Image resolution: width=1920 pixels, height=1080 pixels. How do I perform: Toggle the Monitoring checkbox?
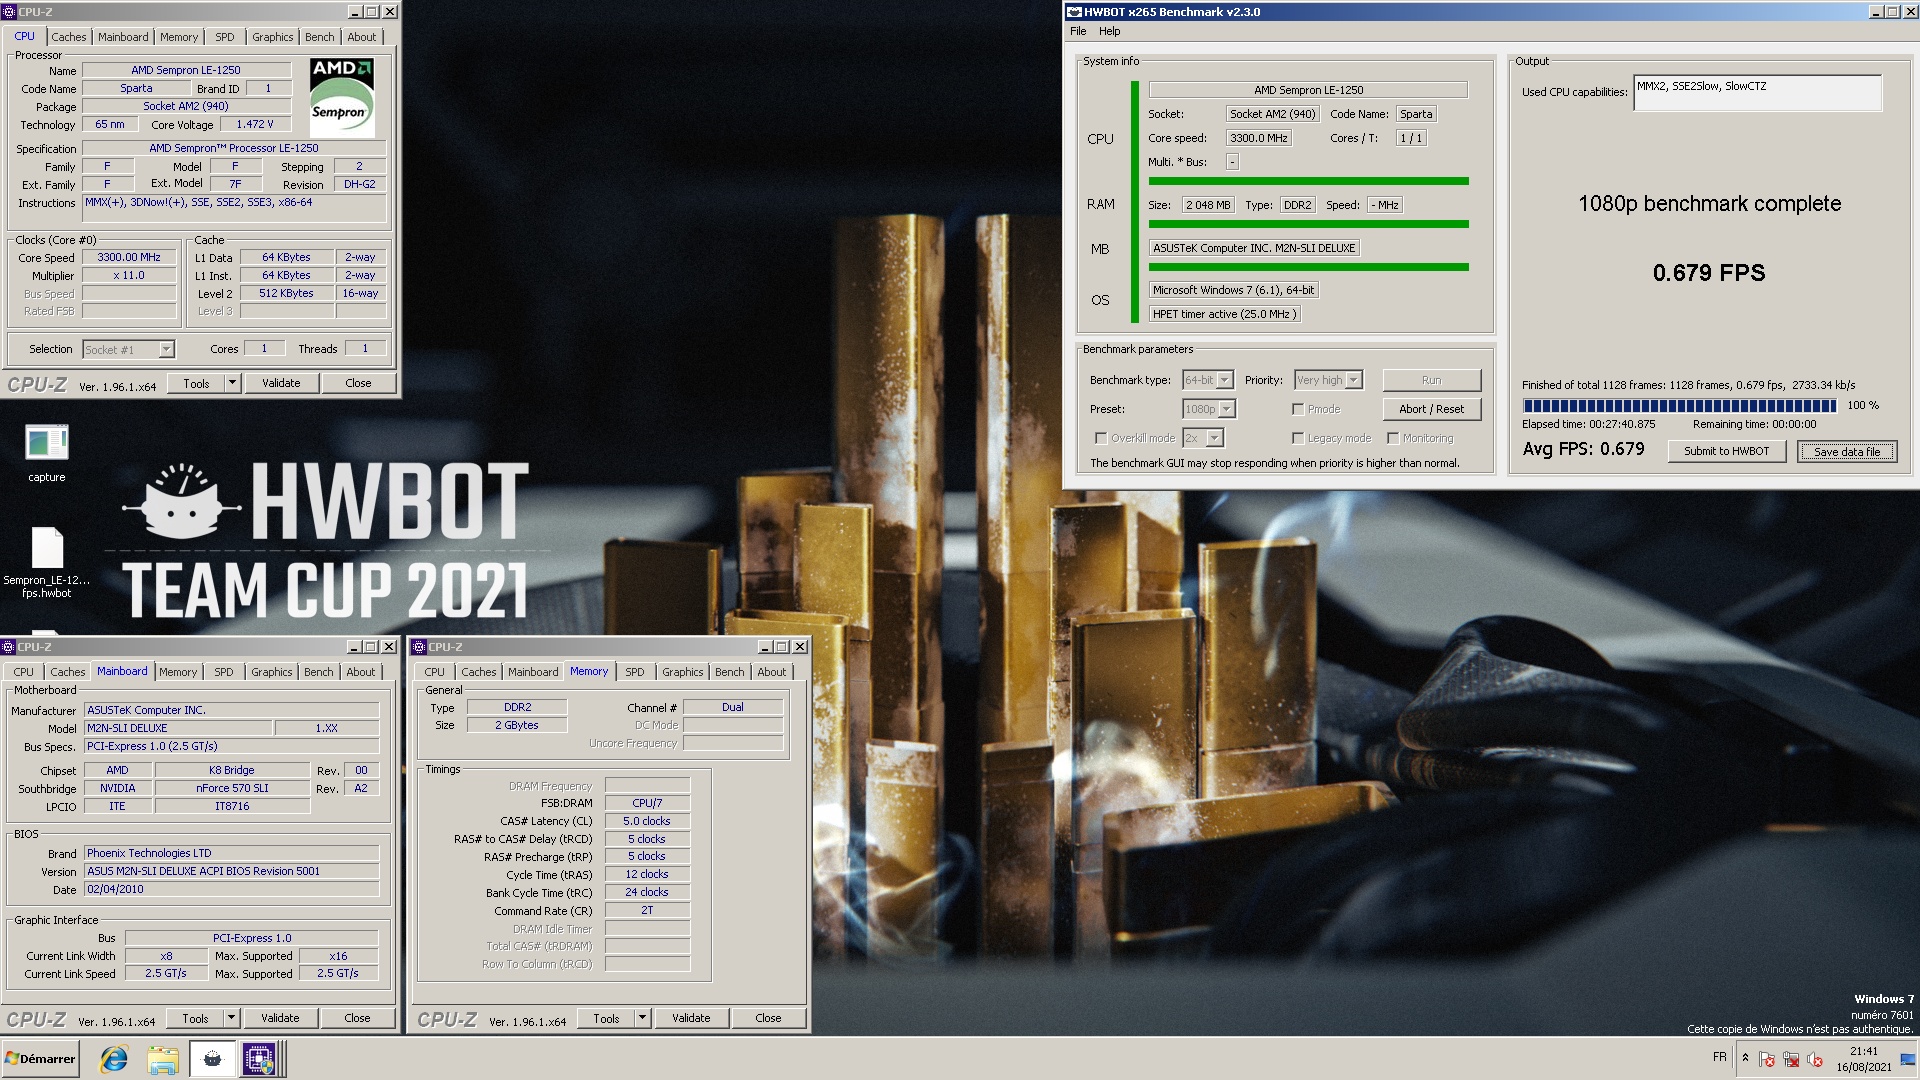point(1393,438)
